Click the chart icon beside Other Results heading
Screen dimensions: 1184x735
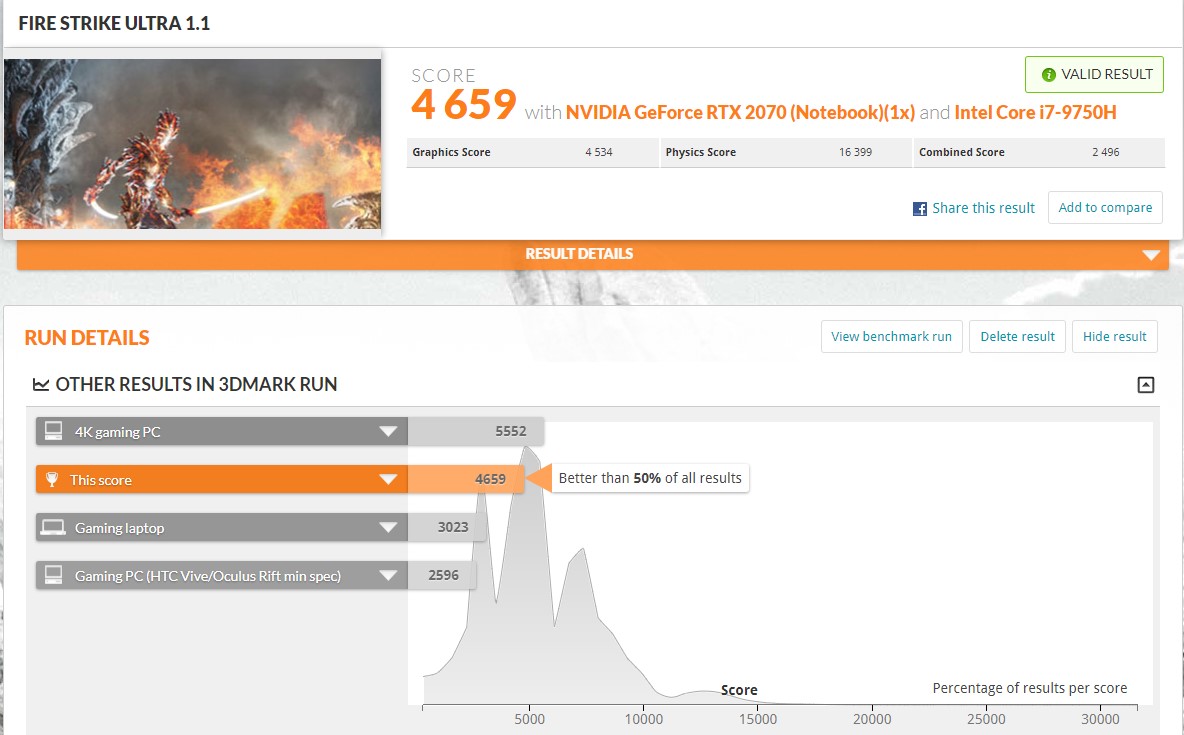41,384
